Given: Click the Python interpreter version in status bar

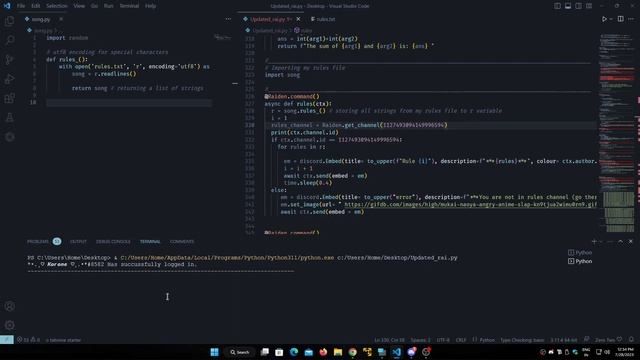Looking at the screenshot, I should click(x=564, y=340).
